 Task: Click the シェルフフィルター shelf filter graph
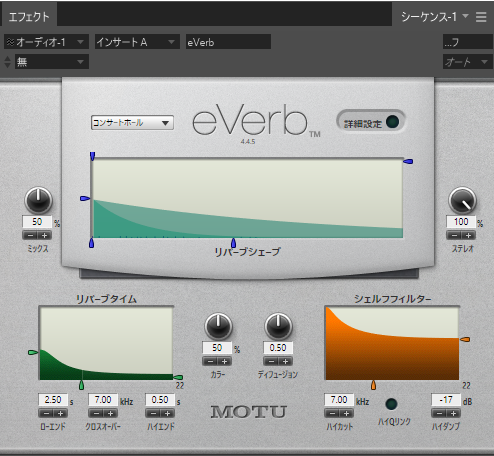(x=392, y=343)
